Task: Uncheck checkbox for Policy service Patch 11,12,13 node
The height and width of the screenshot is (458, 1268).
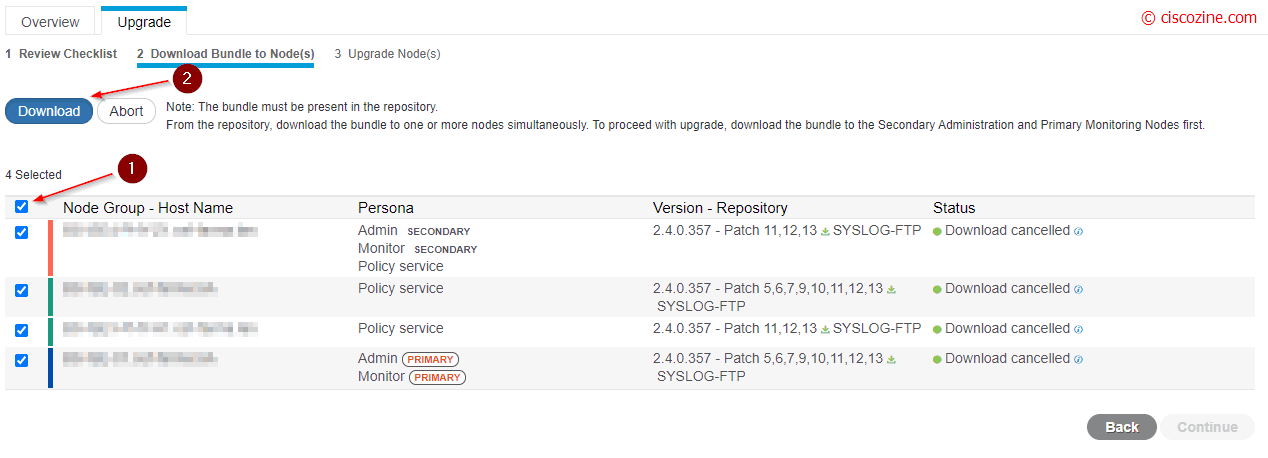Action: [x=22, y=330]
